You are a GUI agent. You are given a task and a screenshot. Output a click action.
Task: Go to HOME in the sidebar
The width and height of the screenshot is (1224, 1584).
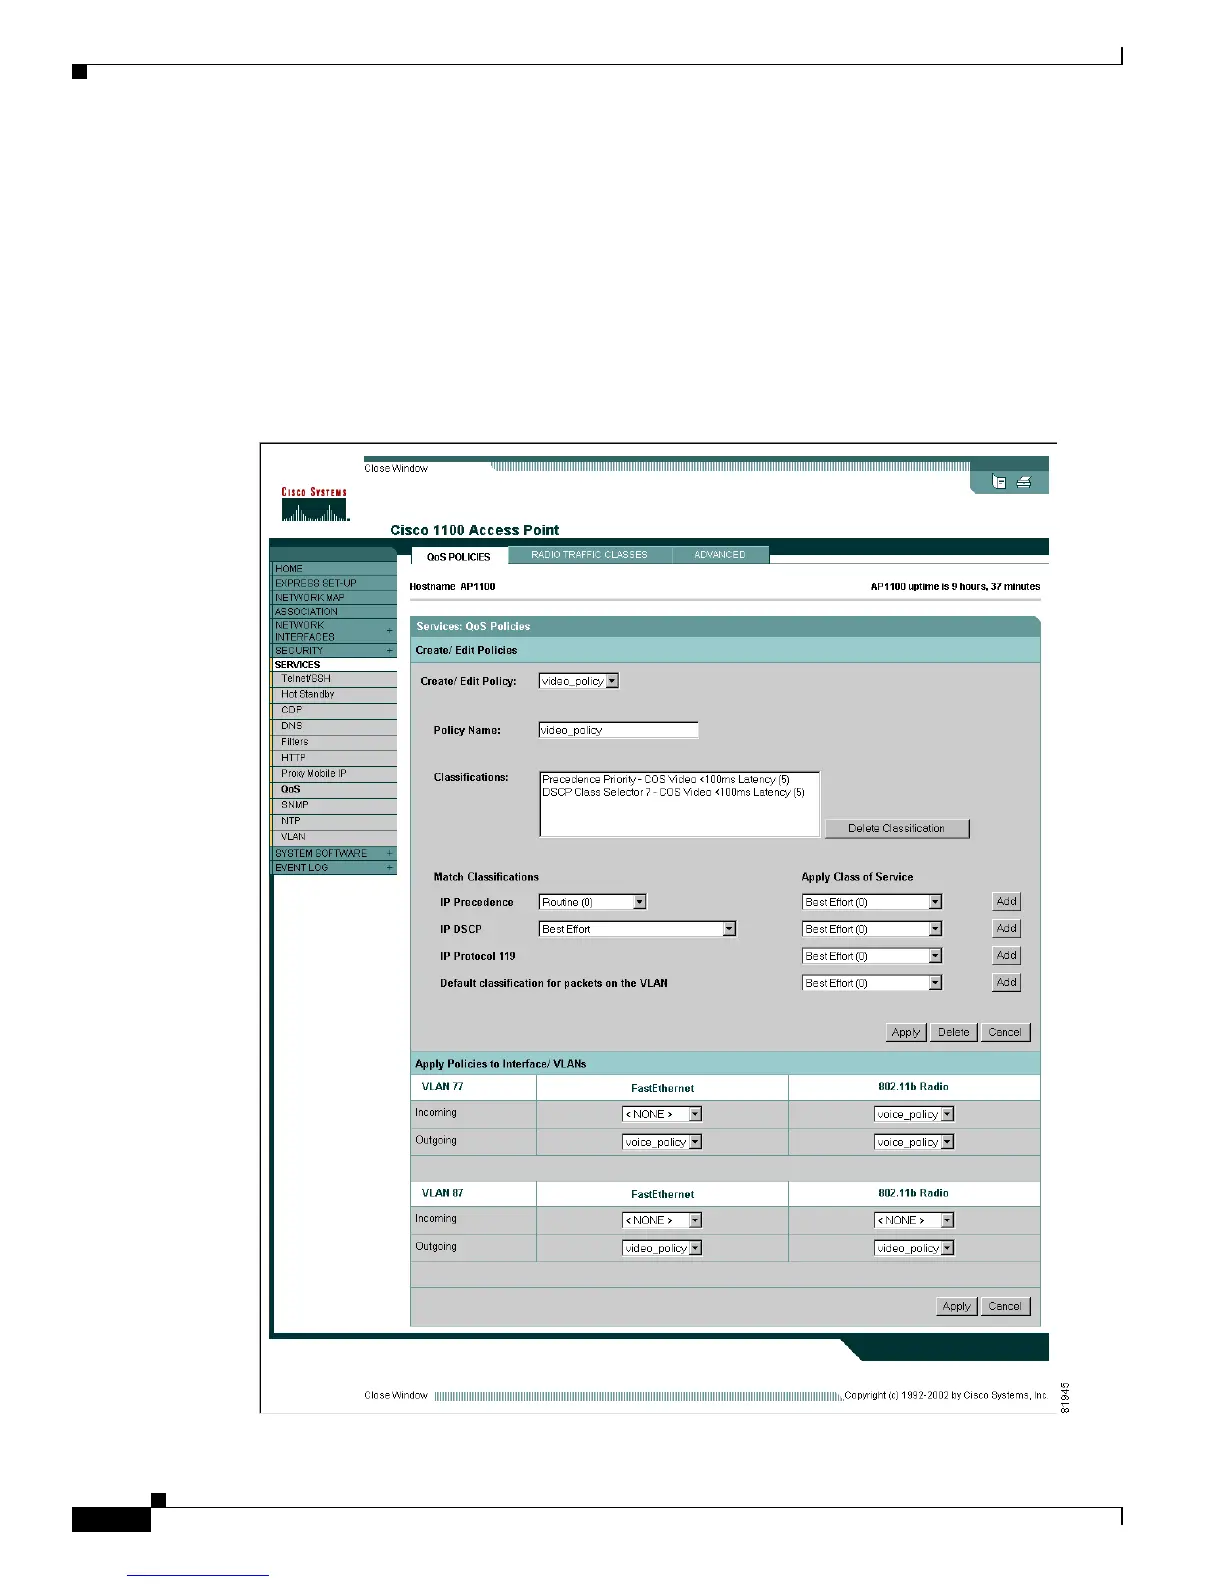point(334,568)
